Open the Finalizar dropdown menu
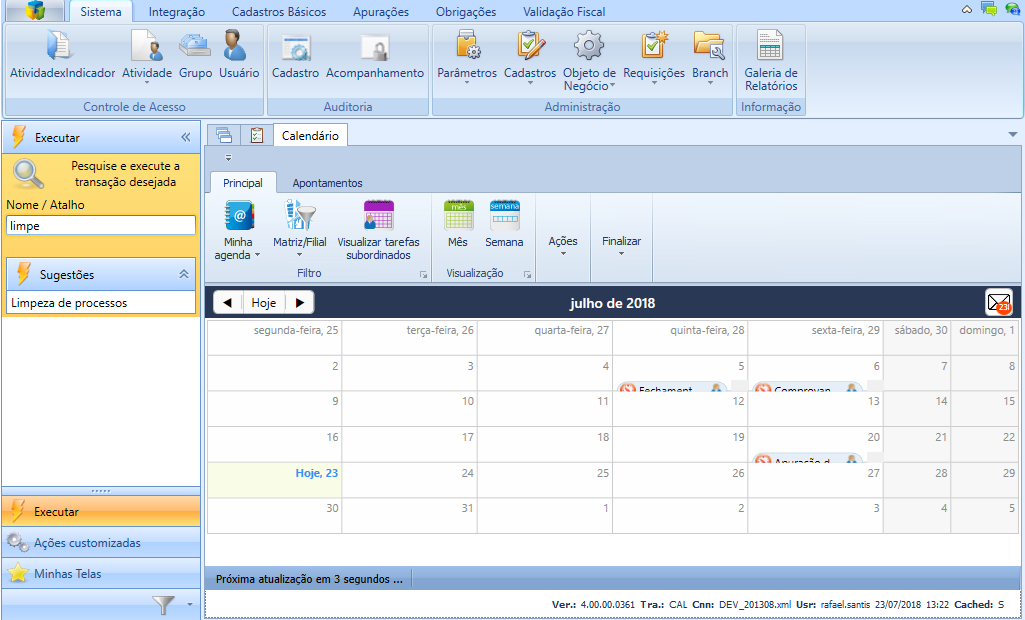 (x=621, y=246)
